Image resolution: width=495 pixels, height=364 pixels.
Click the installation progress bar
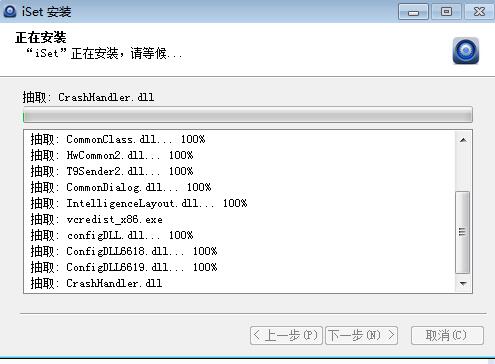pyautogui.click(x=248, y=115)
